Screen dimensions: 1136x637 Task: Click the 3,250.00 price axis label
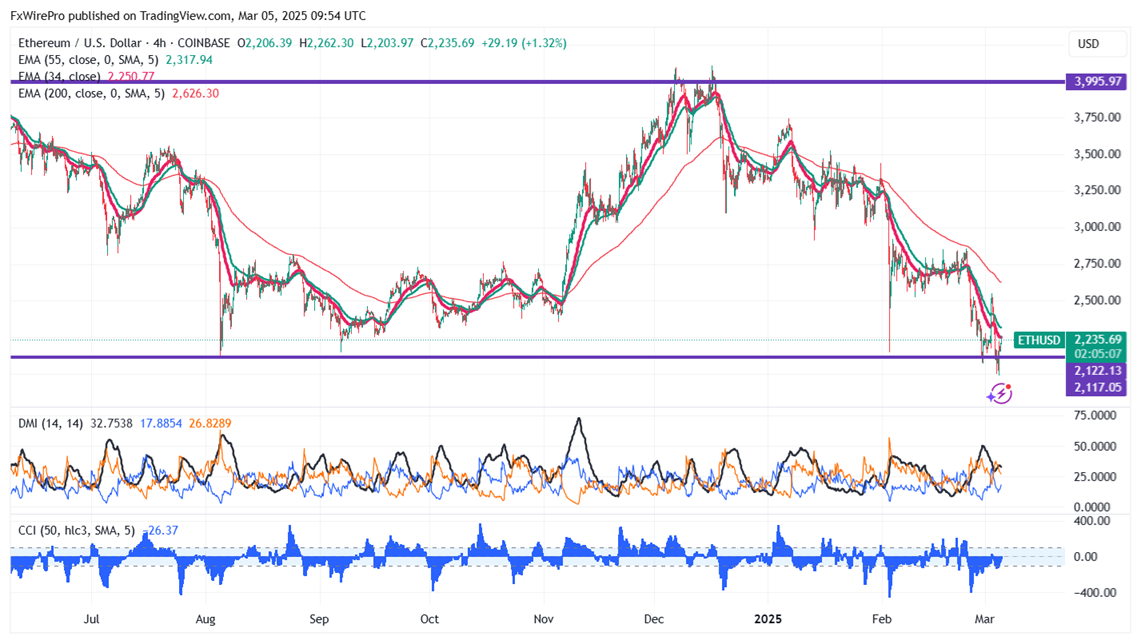(x=1097, y=191)
